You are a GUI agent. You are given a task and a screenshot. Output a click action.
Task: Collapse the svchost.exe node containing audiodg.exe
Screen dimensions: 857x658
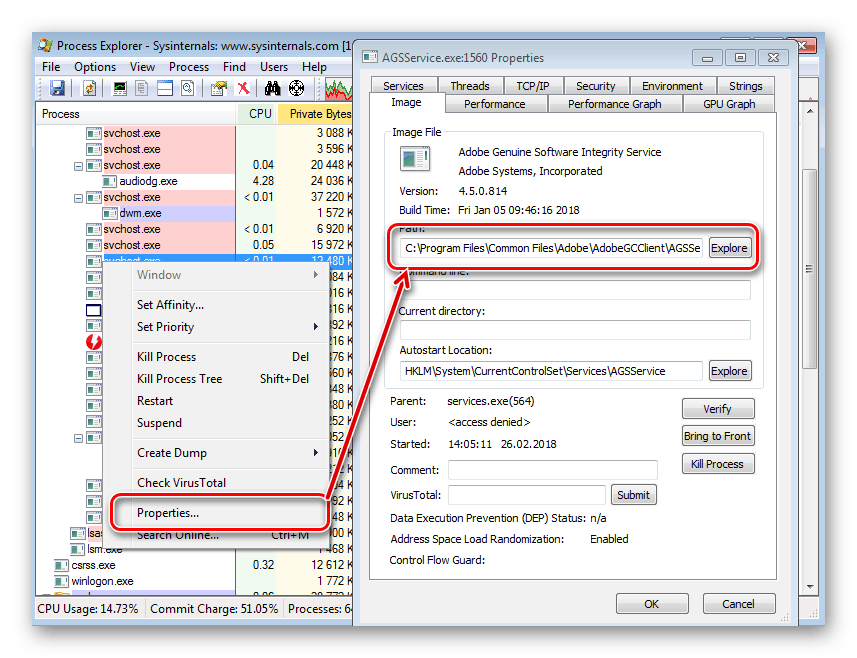pyautogui.click(x=79, y=166)
